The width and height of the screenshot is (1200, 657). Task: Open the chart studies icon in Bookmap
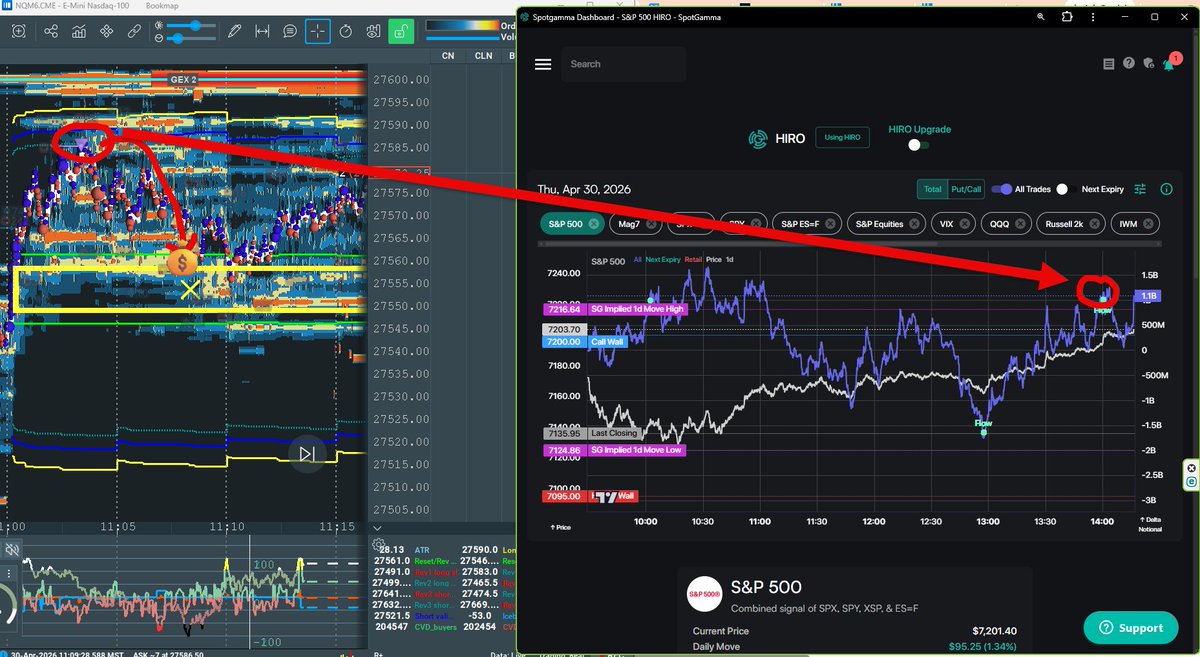pyautogui.click(x=78, y=31)
